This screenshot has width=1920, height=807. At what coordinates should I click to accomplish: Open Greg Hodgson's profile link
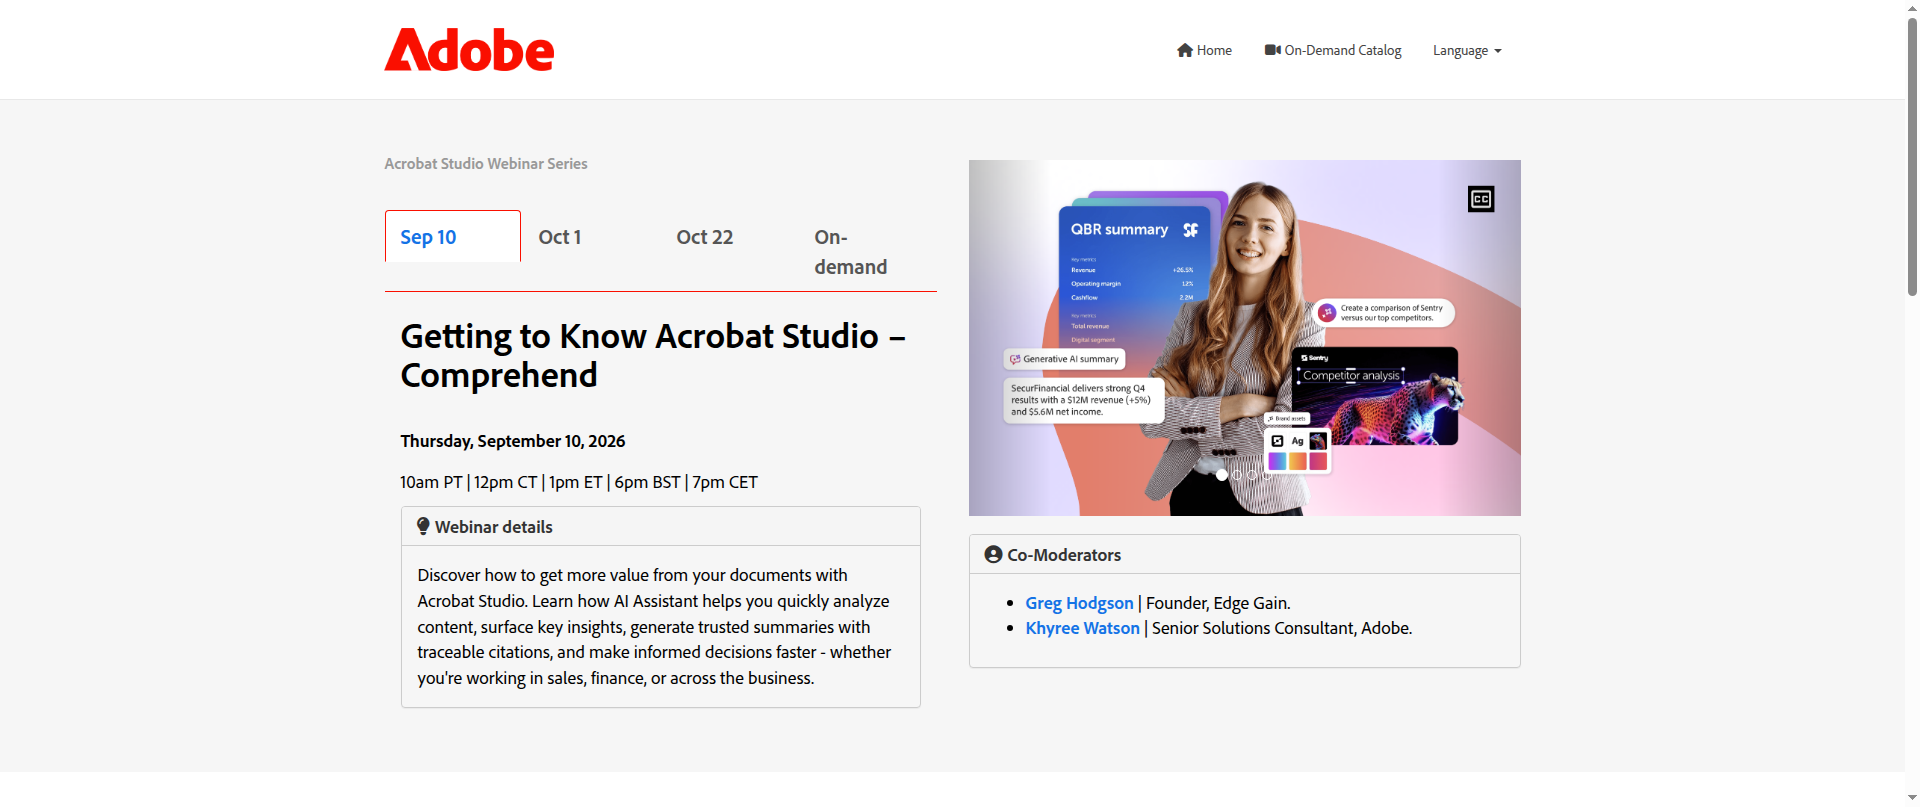[1079, 603]
